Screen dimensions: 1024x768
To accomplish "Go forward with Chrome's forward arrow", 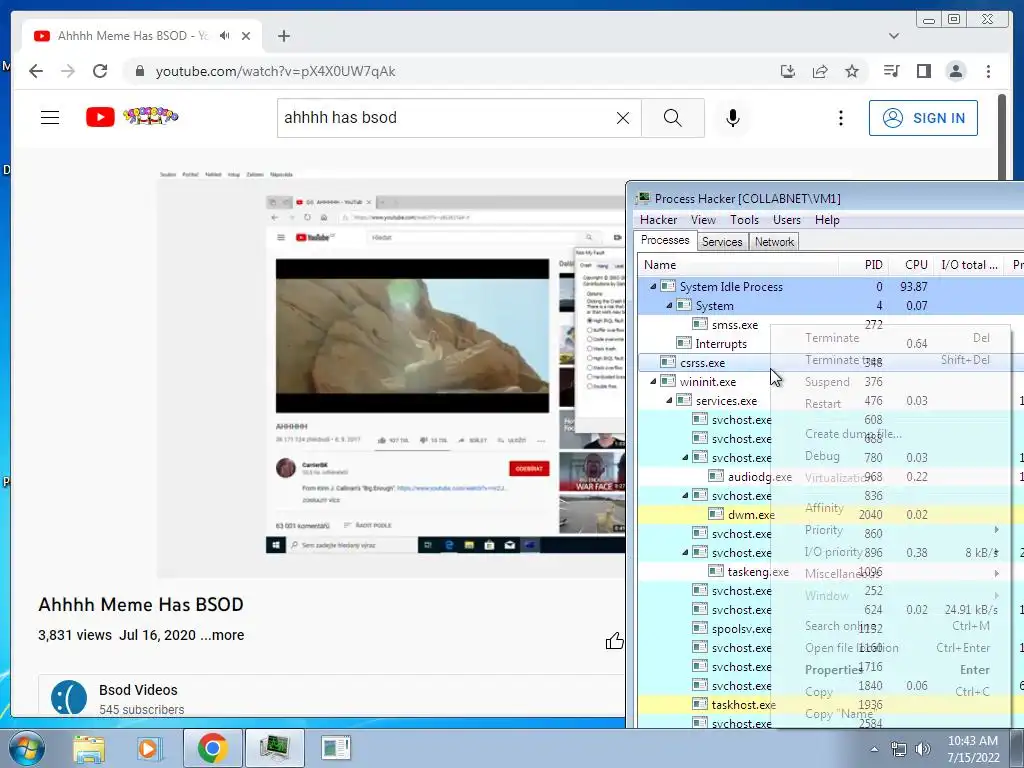I will 68,71.
